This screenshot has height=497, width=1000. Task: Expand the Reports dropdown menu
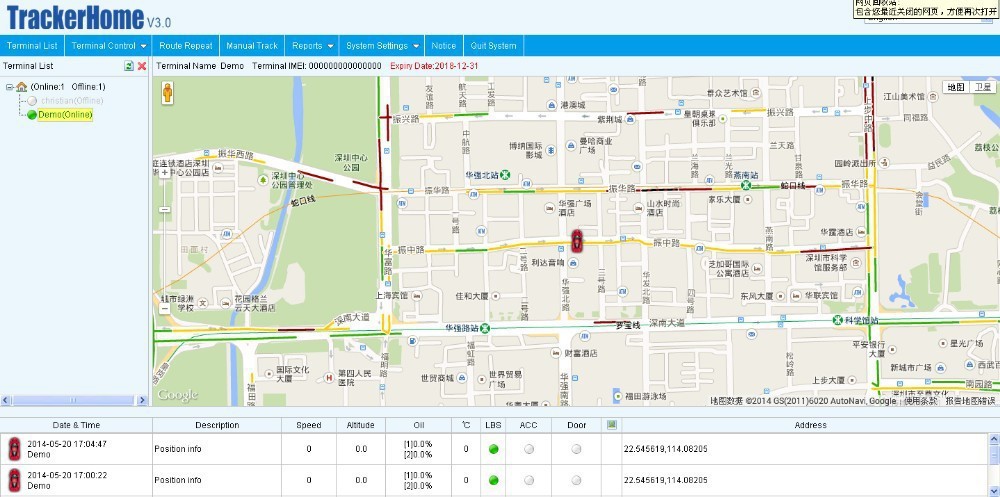pyautogui.click(x=312, y=46)
